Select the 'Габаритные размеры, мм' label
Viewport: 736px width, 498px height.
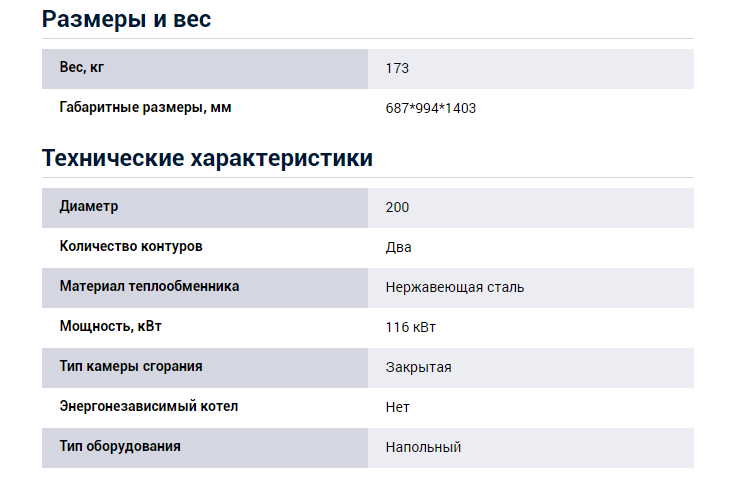[146, 107]
